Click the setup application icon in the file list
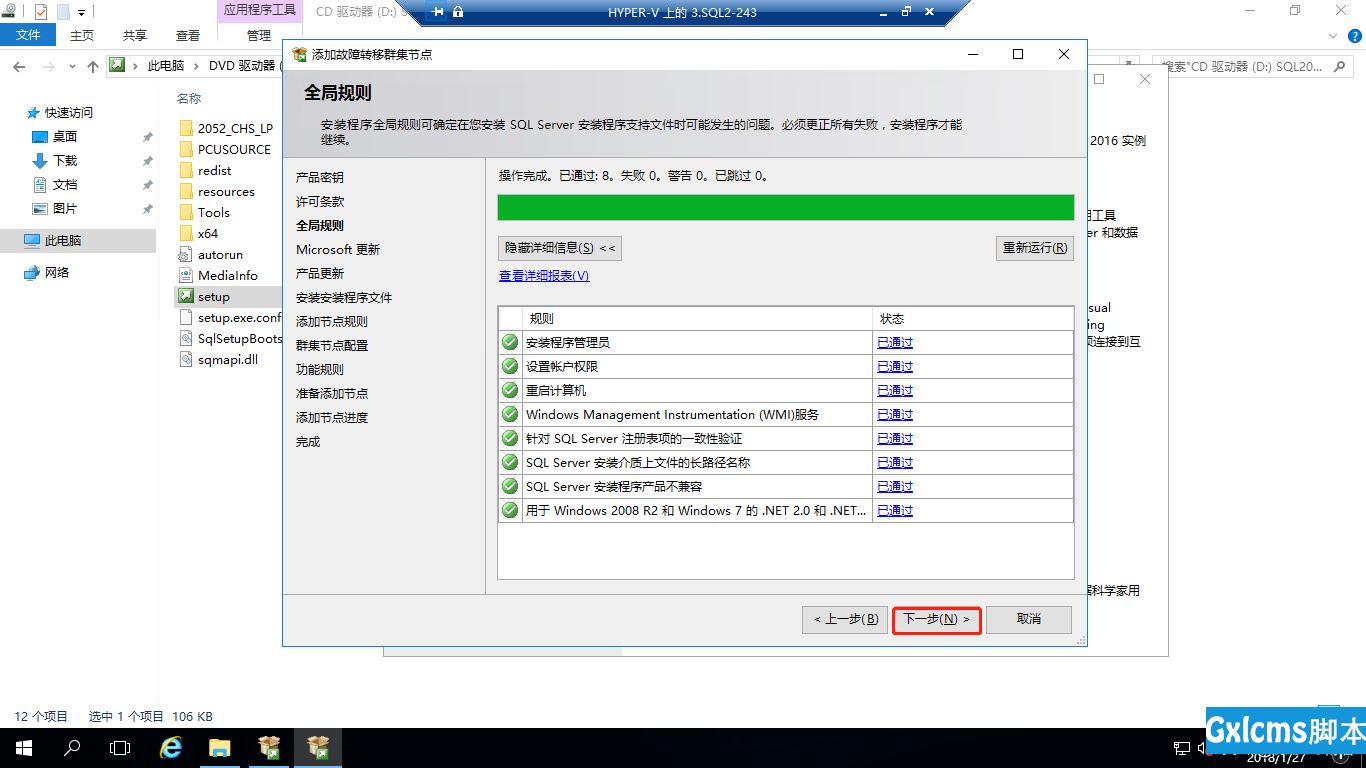Image resolution: width=1366 pixels, height=768 pixels. tap(186, 296)
